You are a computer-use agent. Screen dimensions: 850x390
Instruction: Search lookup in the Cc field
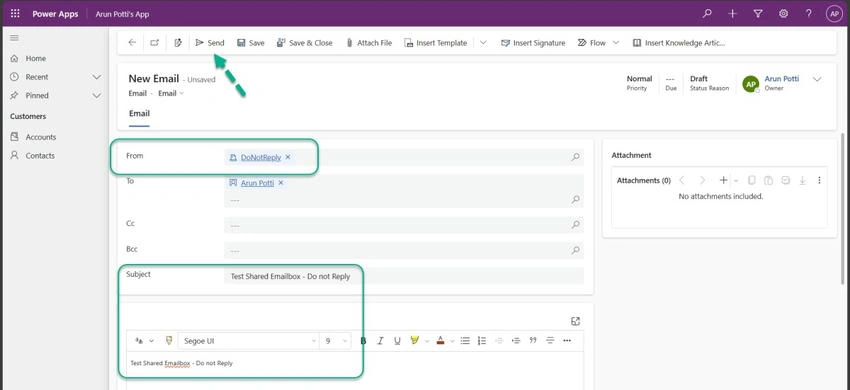(575, 225)
